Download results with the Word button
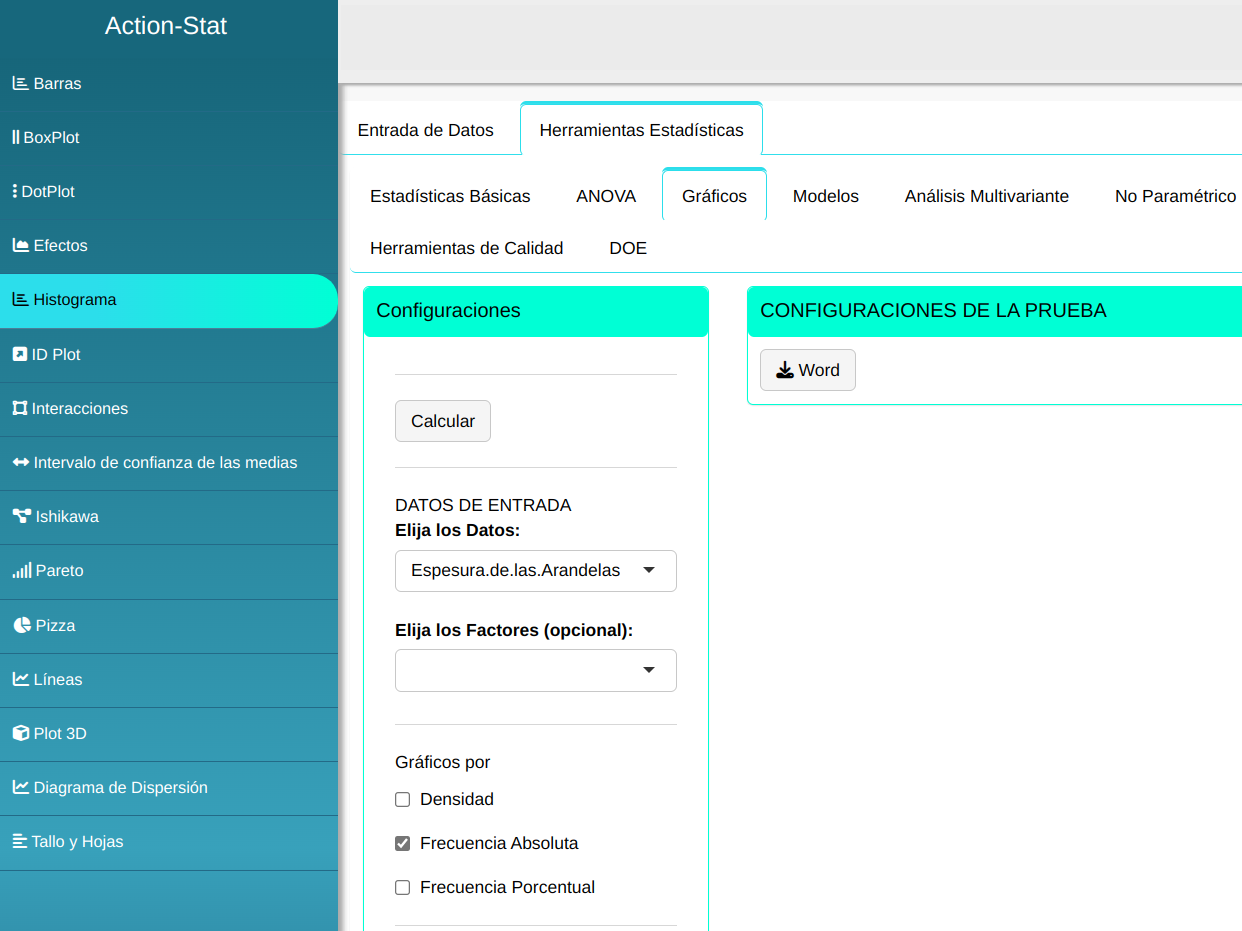Viewport: 1242px width, 931px height. (807, 370)
